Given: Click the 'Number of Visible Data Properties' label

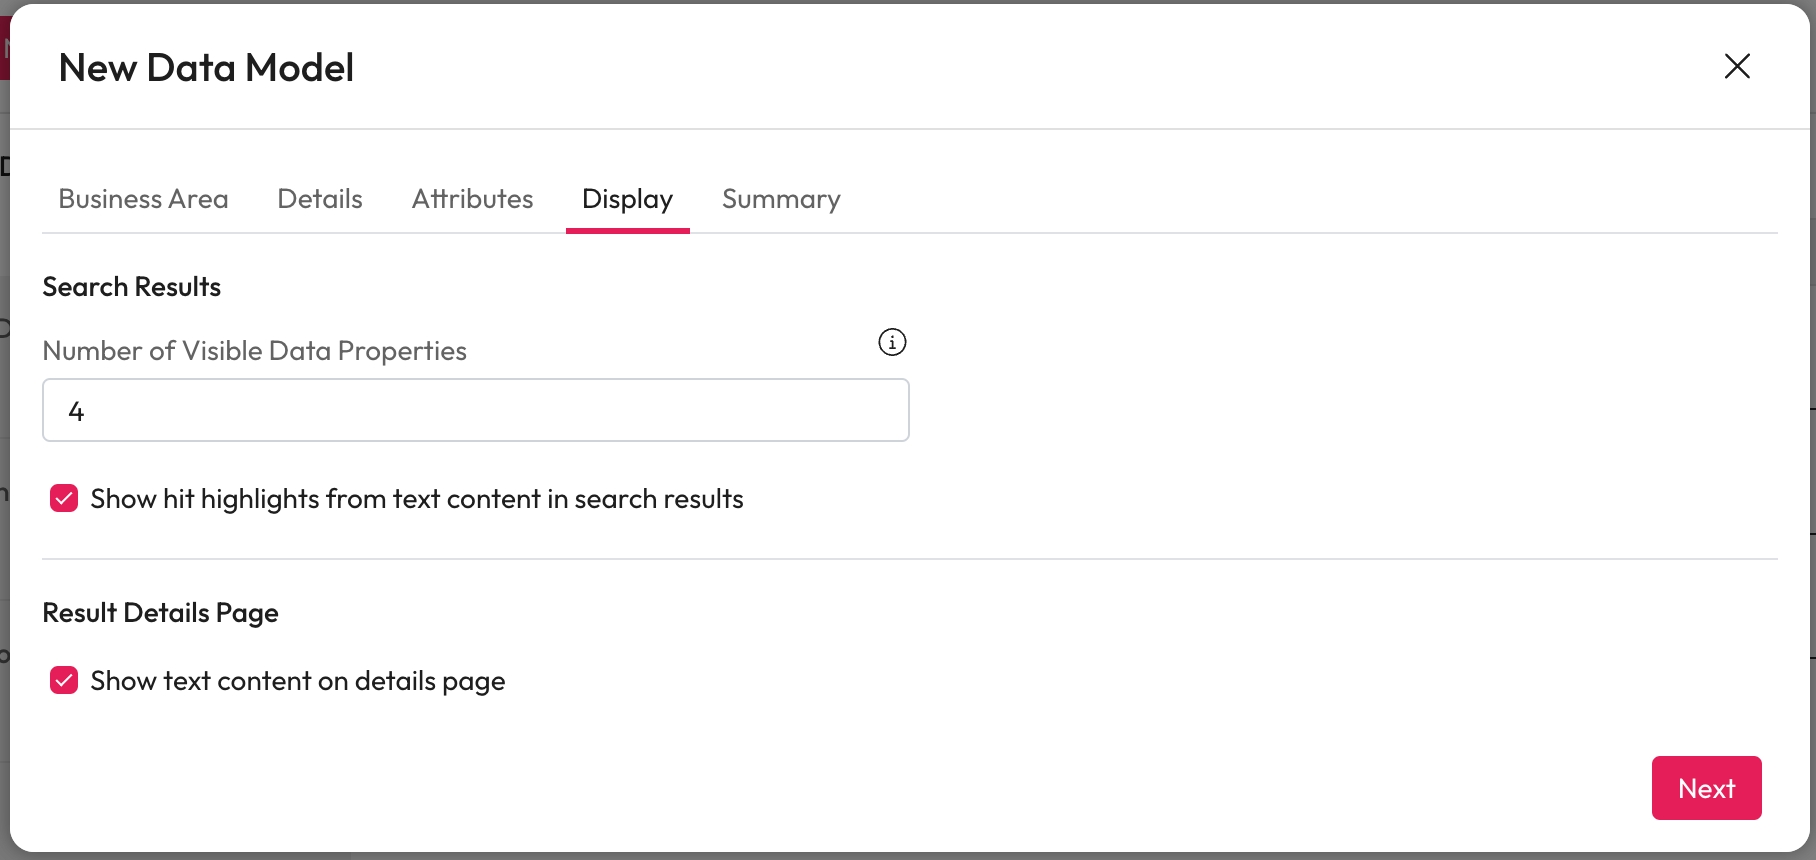Looking at the screenshot, I should pos(254,351).
